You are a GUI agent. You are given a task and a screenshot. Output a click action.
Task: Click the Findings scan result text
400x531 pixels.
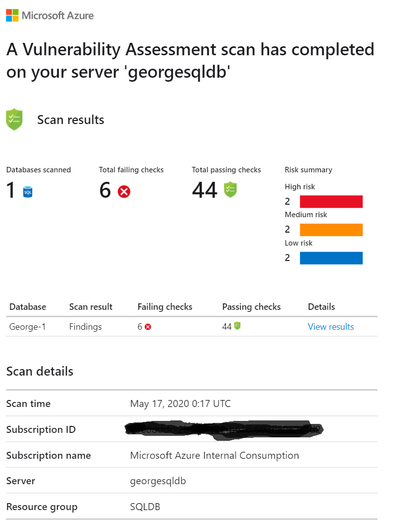pyautogui.click(x=85, y=327)
